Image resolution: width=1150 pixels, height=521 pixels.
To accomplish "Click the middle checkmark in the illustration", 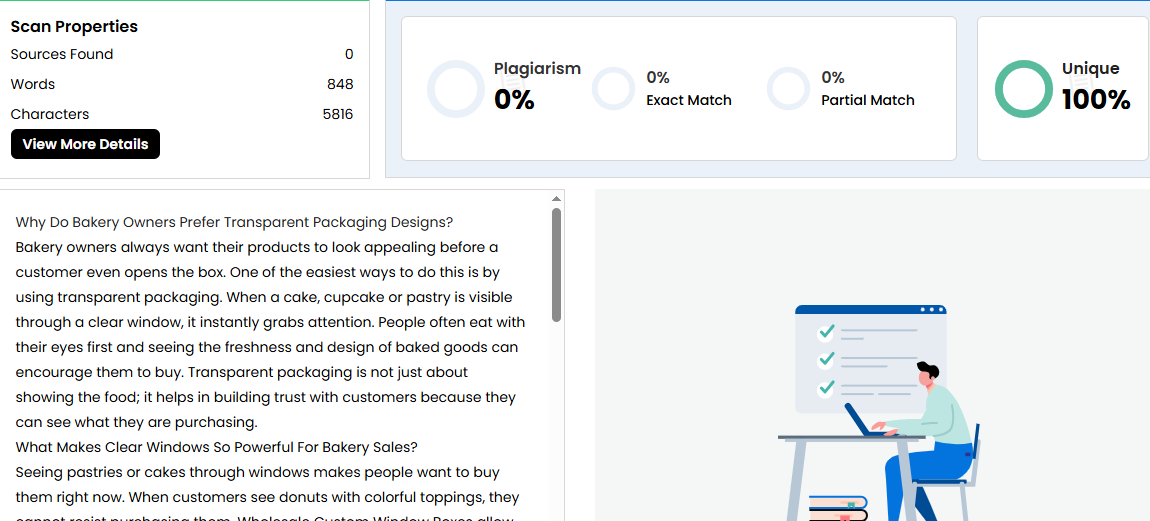I will pyautogui.click(x=826, y=358).
